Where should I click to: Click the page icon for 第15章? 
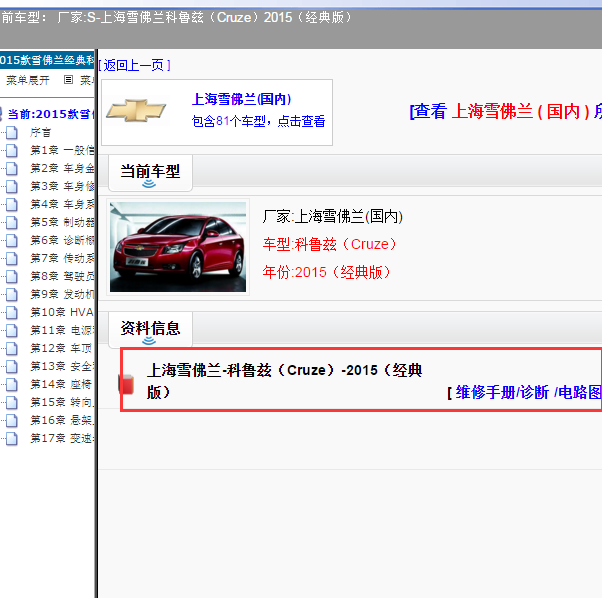click(12, 403)
